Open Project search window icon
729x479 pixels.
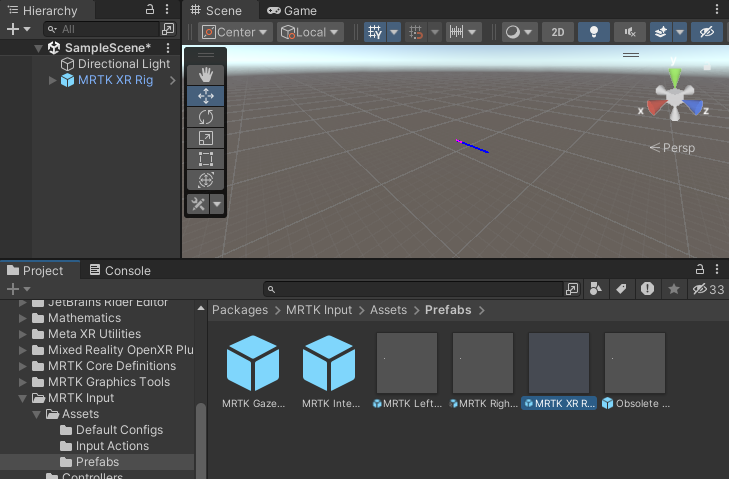(x=572, y=289)
